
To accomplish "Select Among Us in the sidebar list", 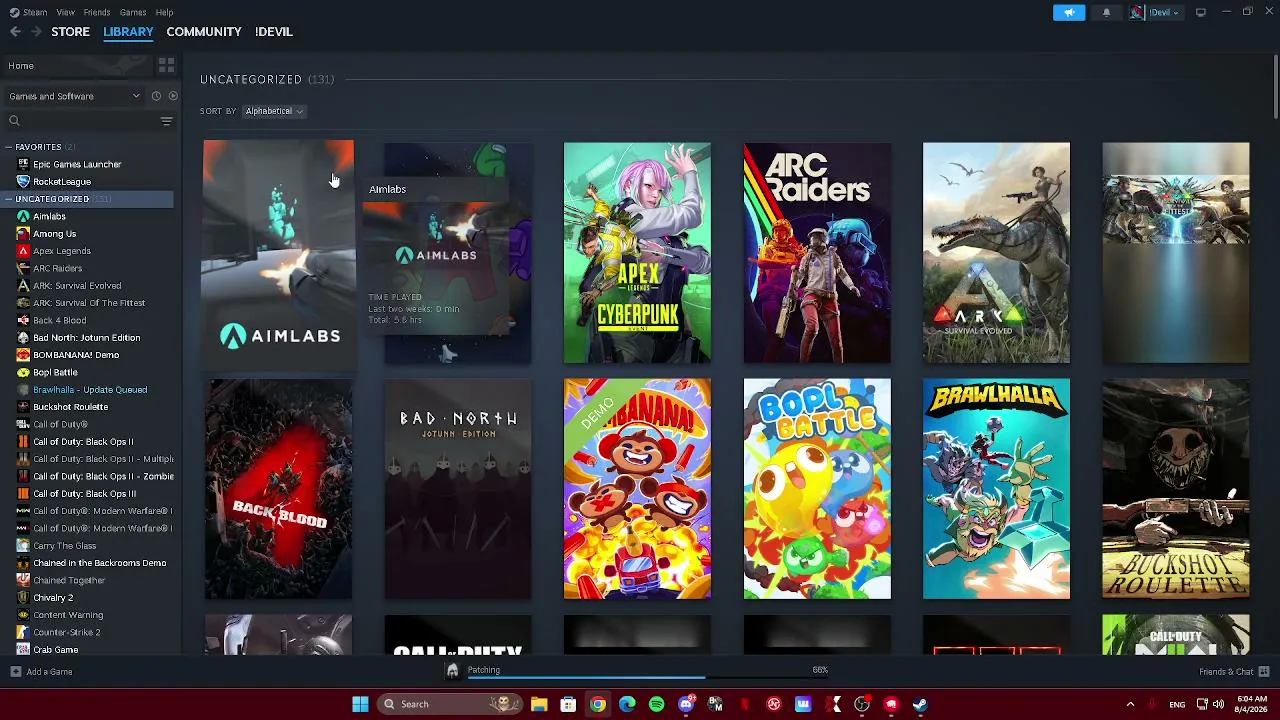I will 54,234.
